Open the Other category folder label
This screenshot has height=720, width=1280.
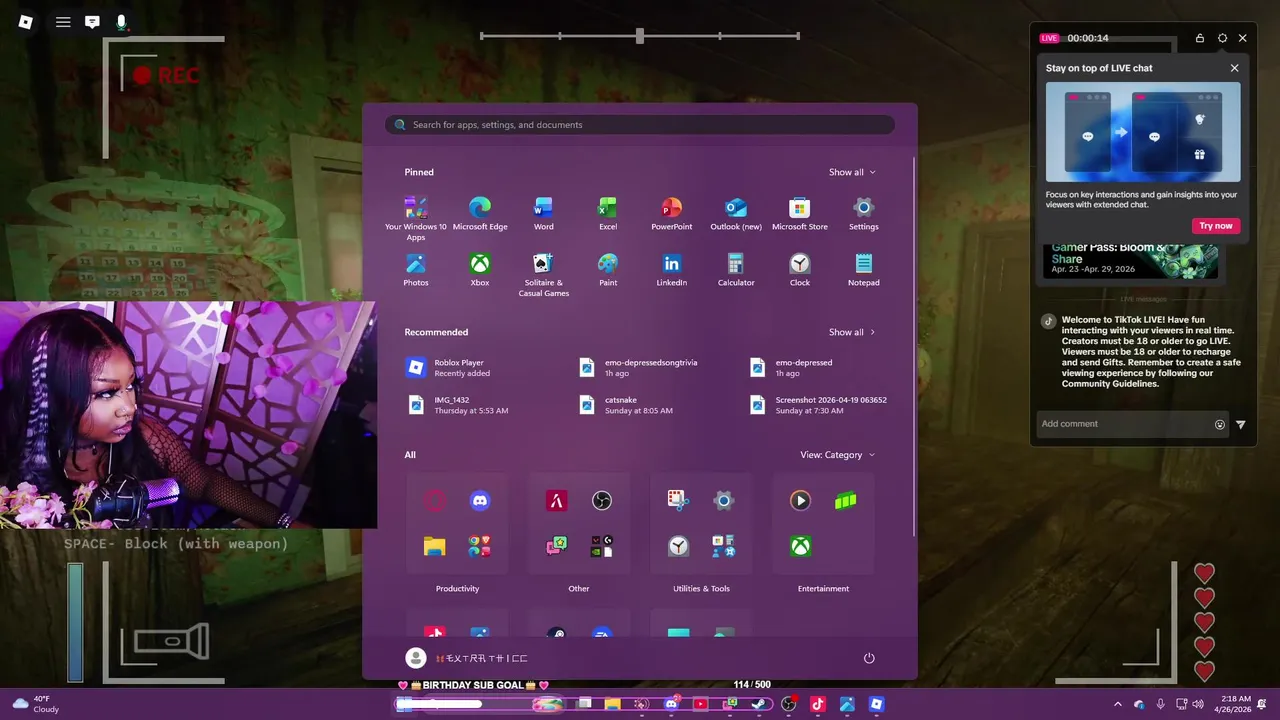point(579,589)
